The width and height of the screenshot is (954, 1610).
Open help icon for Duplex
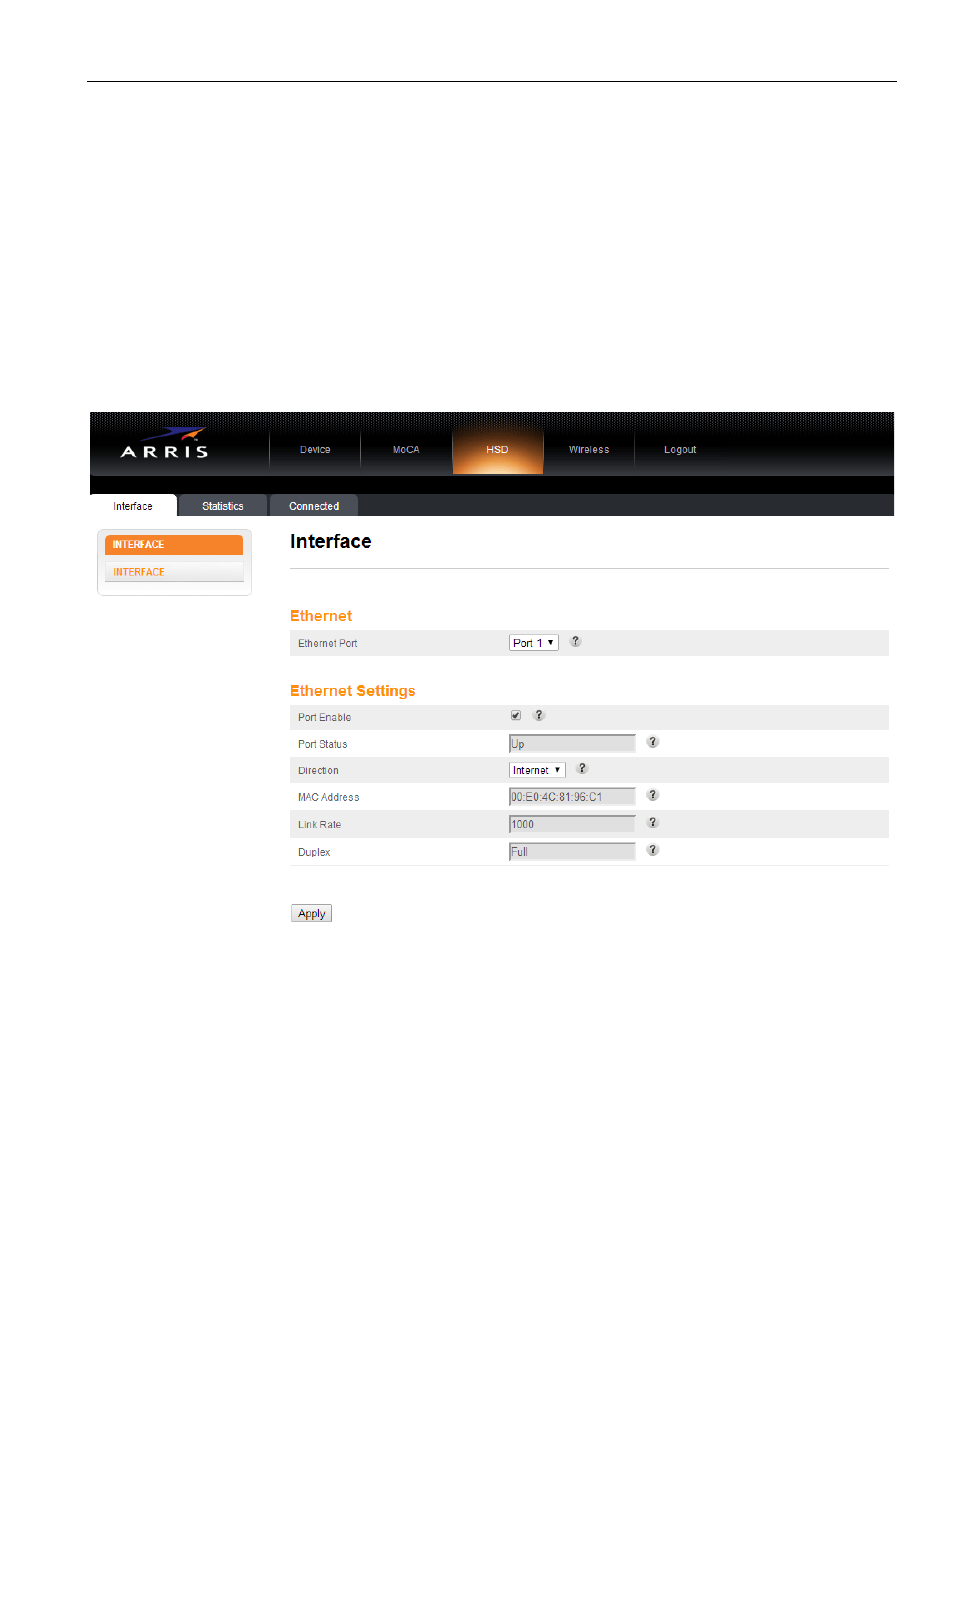[x=653, y=851]
